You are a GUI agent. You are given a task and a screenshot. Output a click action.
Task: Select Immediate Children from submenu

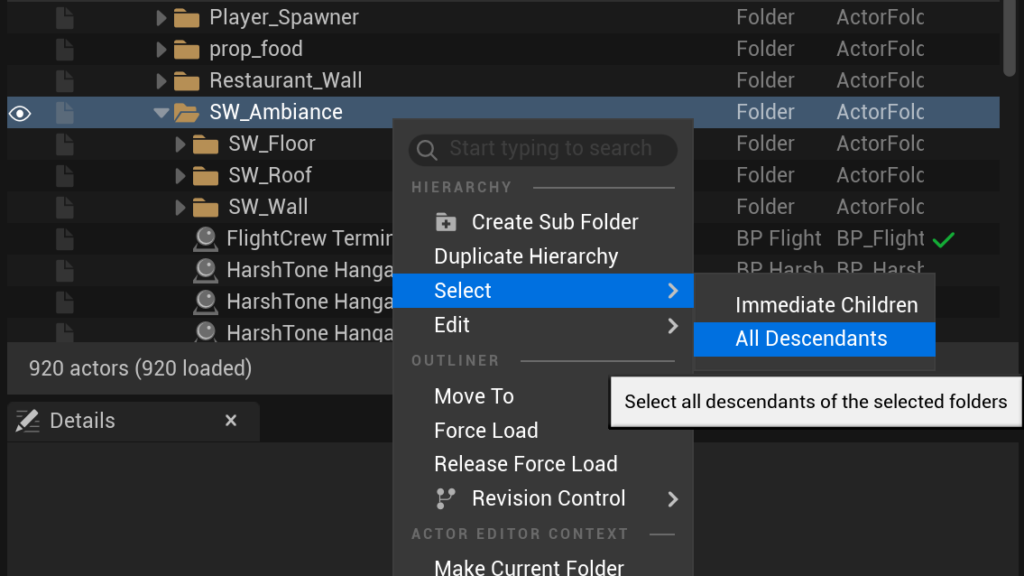(x=826, y=305)
